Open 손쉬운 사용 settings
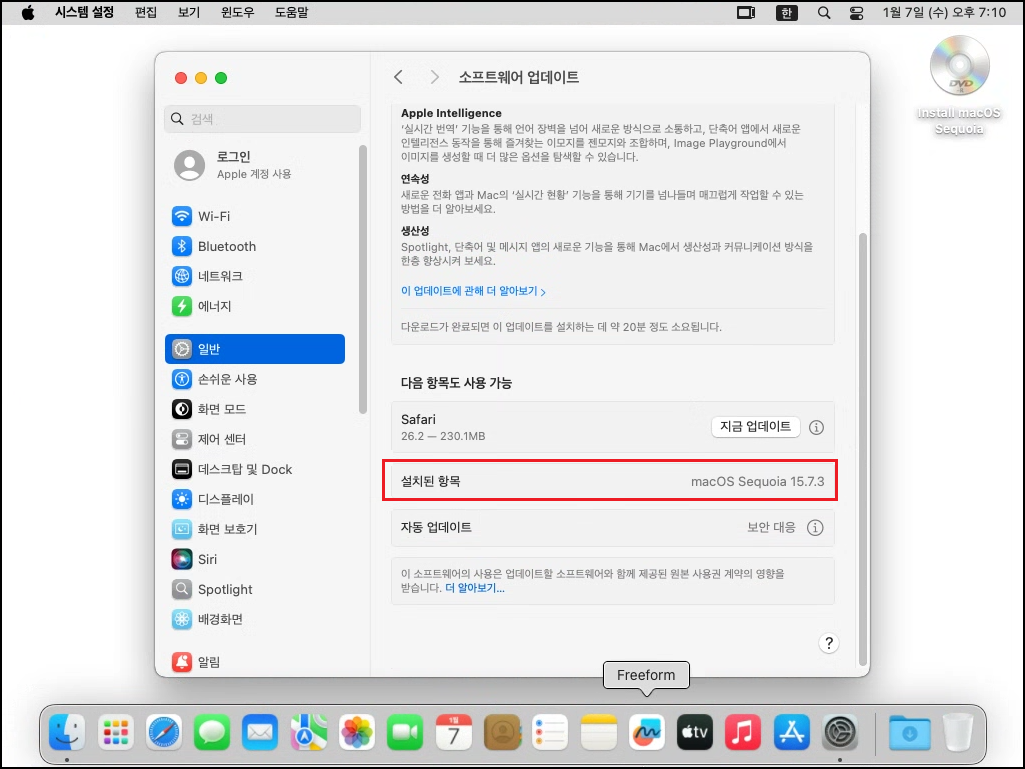The image size is (1025, 769). [x=255, y=379]
